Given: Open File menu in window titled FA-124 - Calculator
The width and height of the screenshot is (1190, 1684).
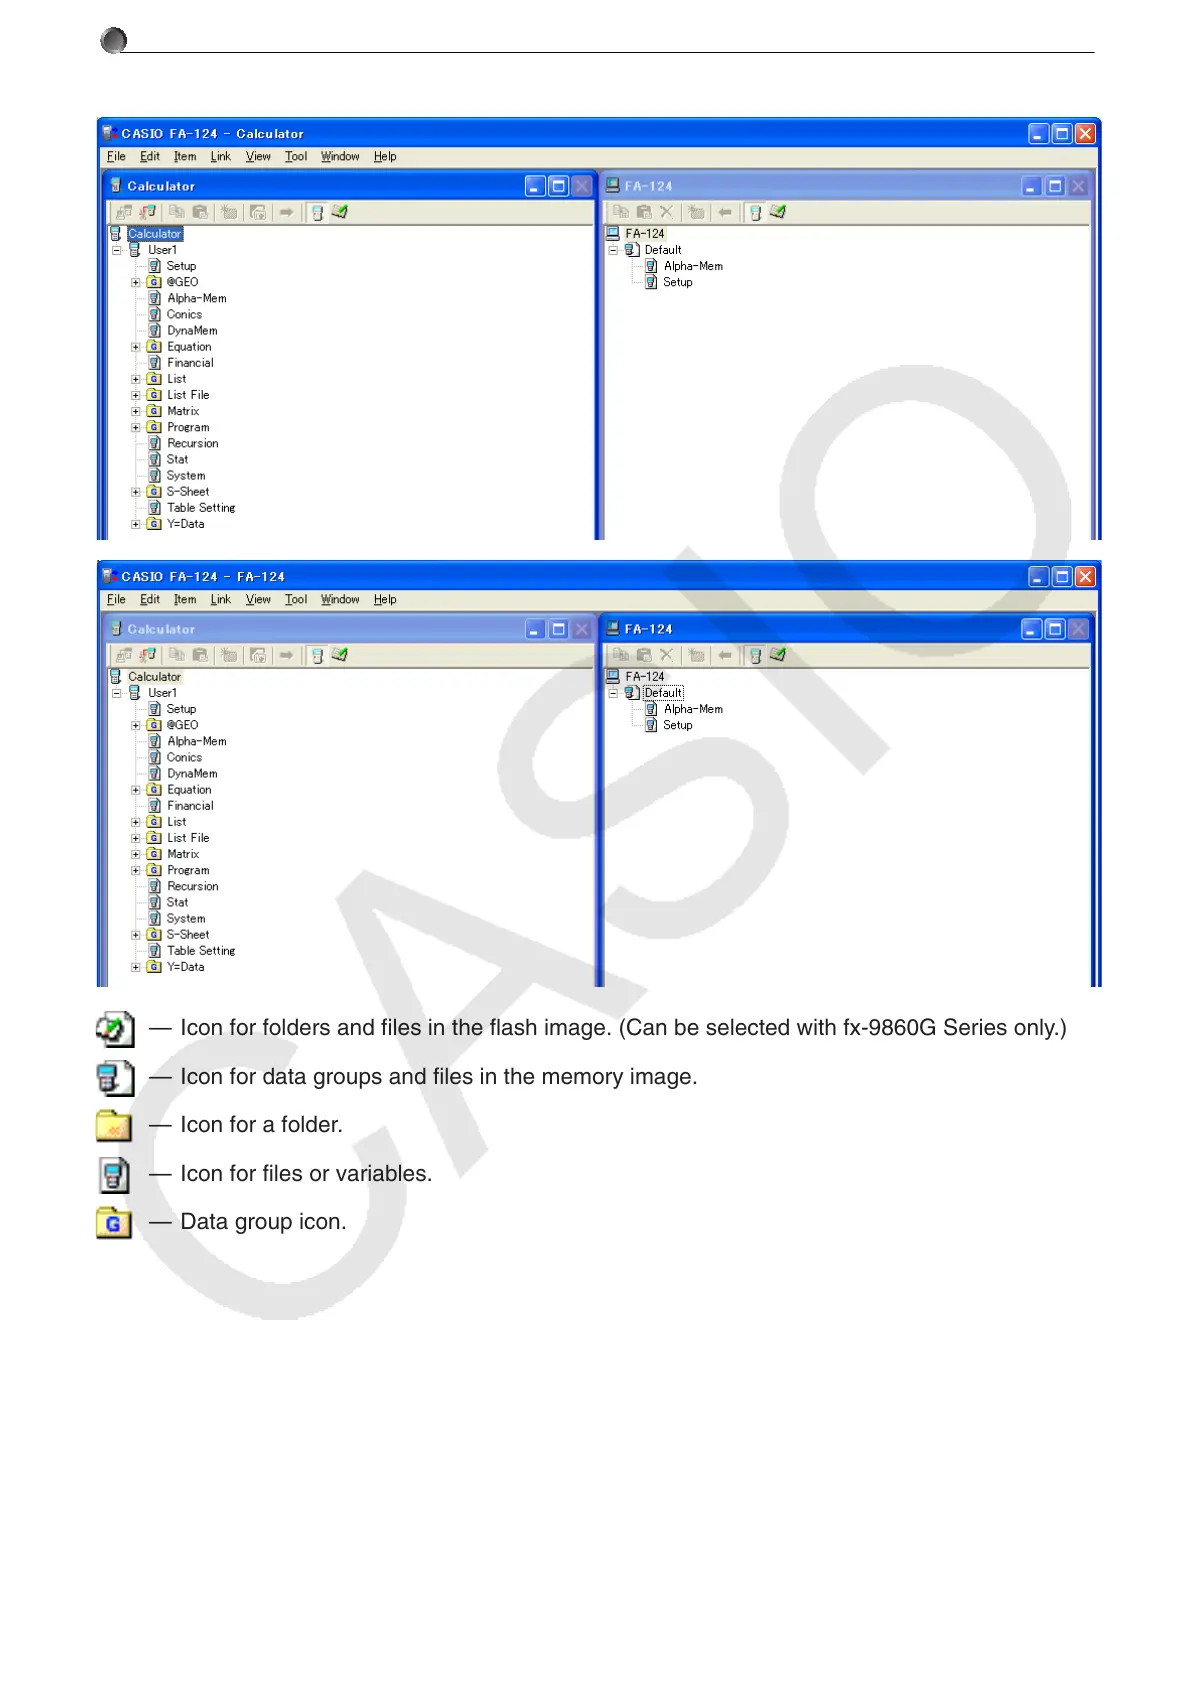Looking at the screenshot, I should click(116, 156).
